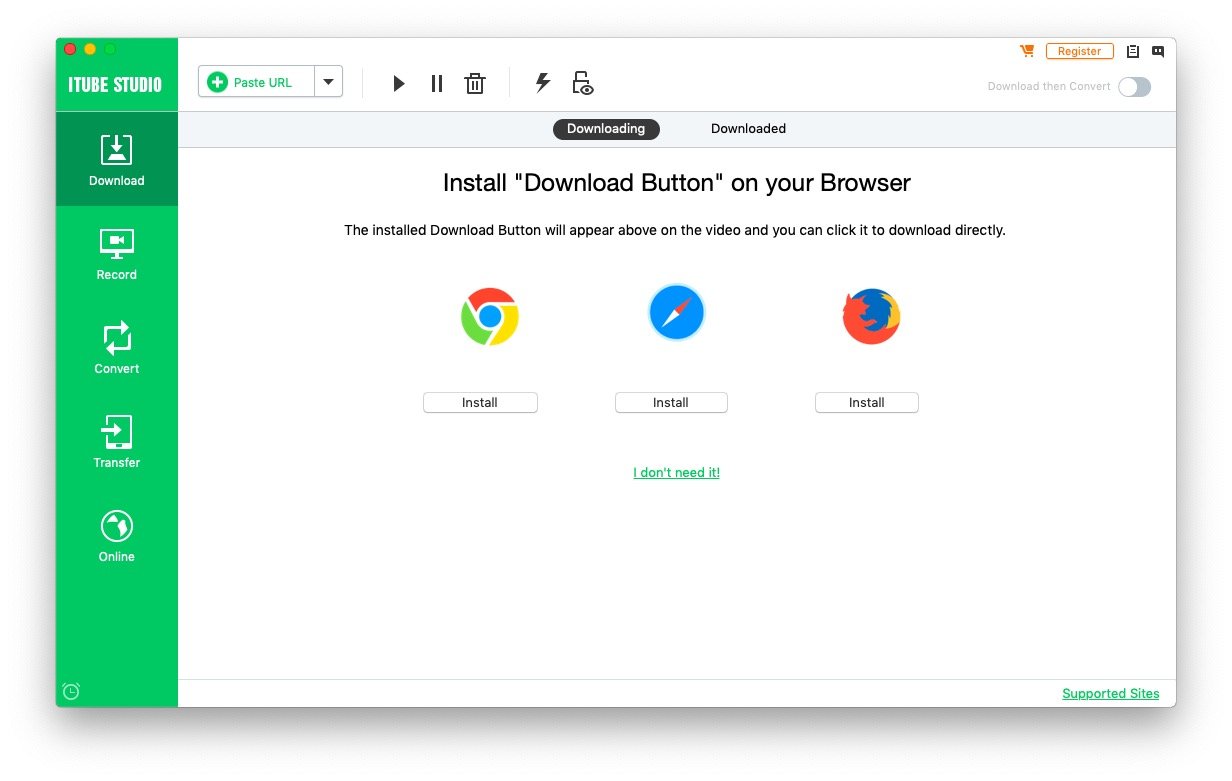Toggle Download then Convert switch
The image size is (1232, 781).
click(1134, 87)
